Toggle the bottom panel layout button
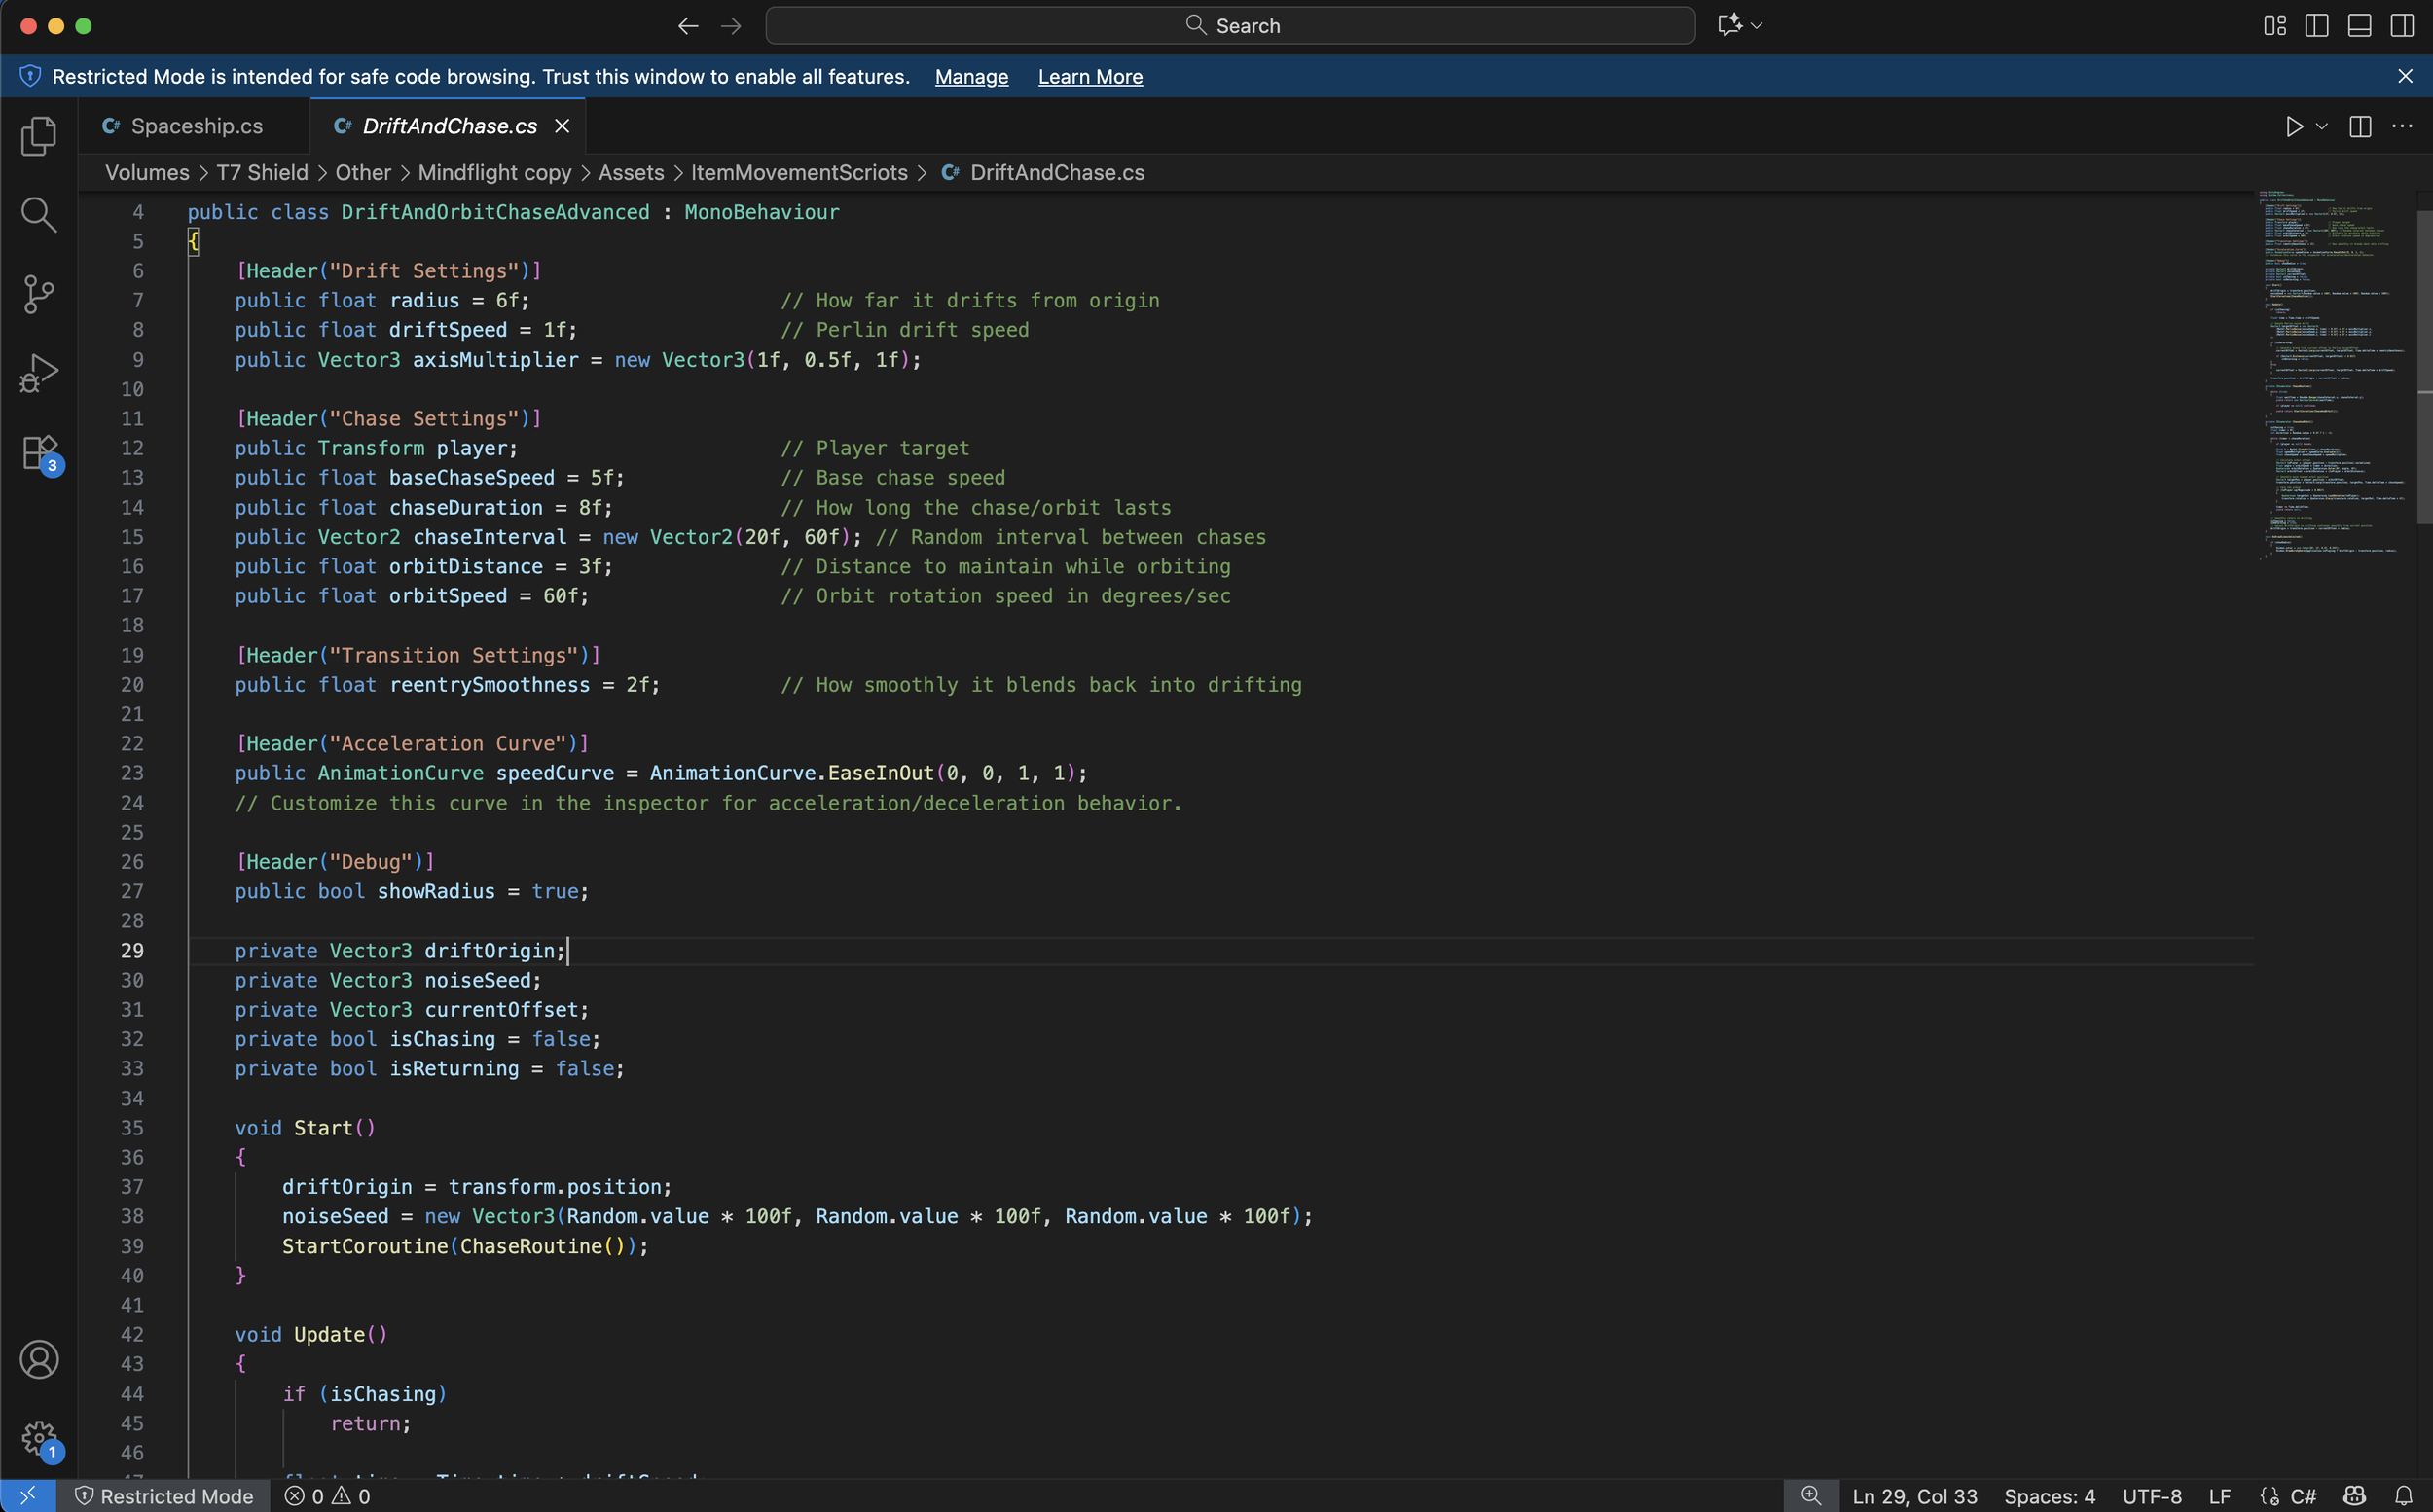The height and width of the screenshot is (1512, 2433). pyautogui.click(x=2359, y=26)
